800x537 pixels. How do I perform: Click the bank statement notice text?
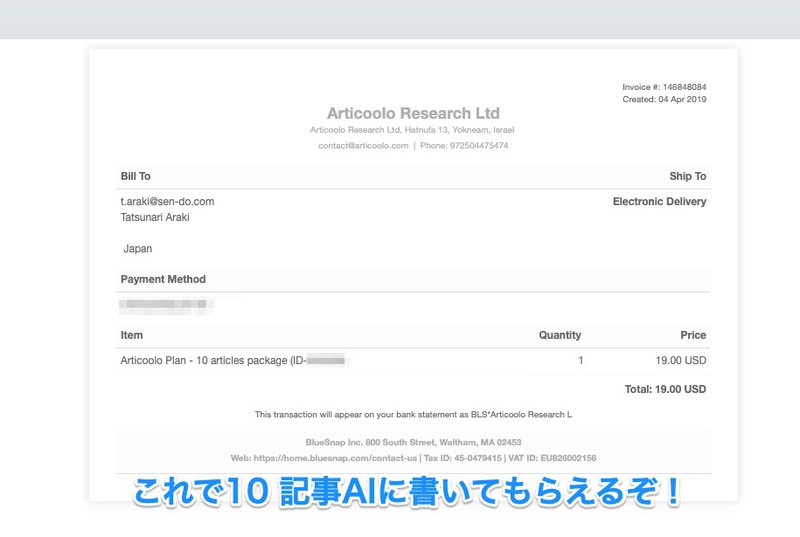coord(413,415)
